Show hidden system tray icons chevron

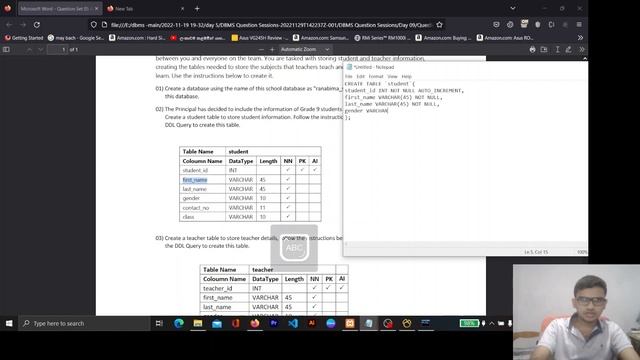(x=492, y=323)
